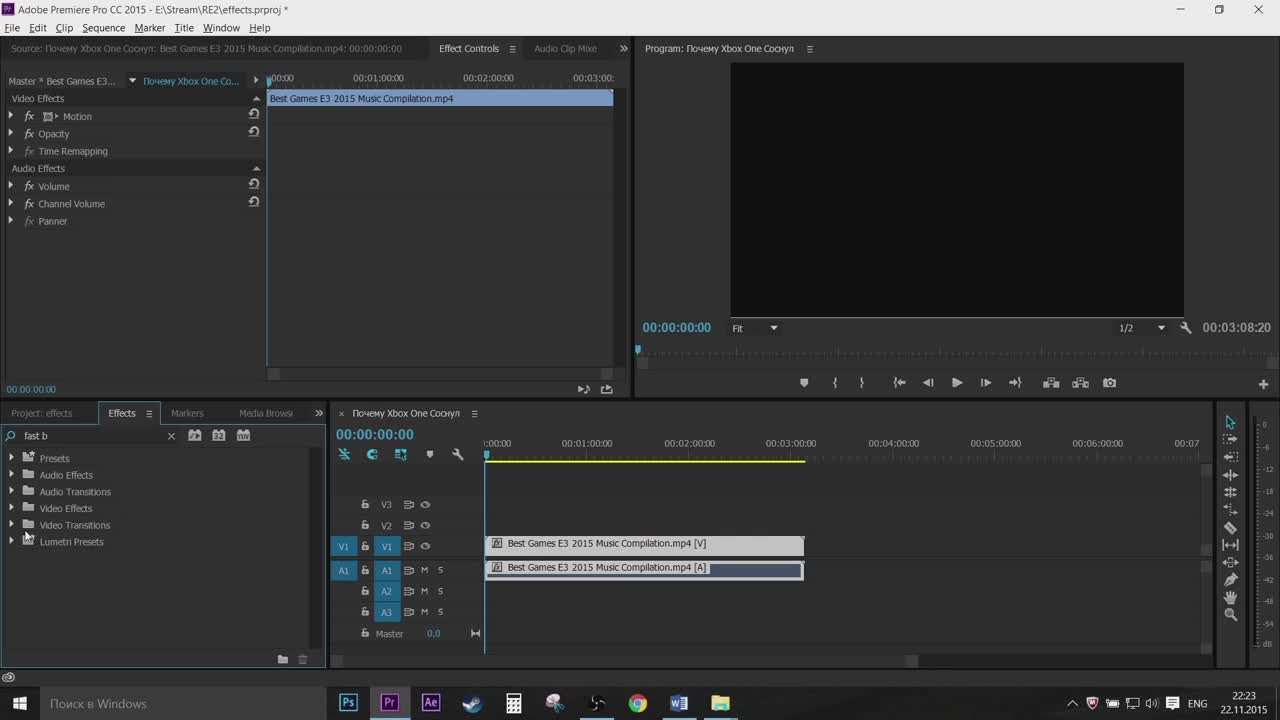Step back one frame
The width and height of the screenshot is (1280, 720).
pos(928,383)
